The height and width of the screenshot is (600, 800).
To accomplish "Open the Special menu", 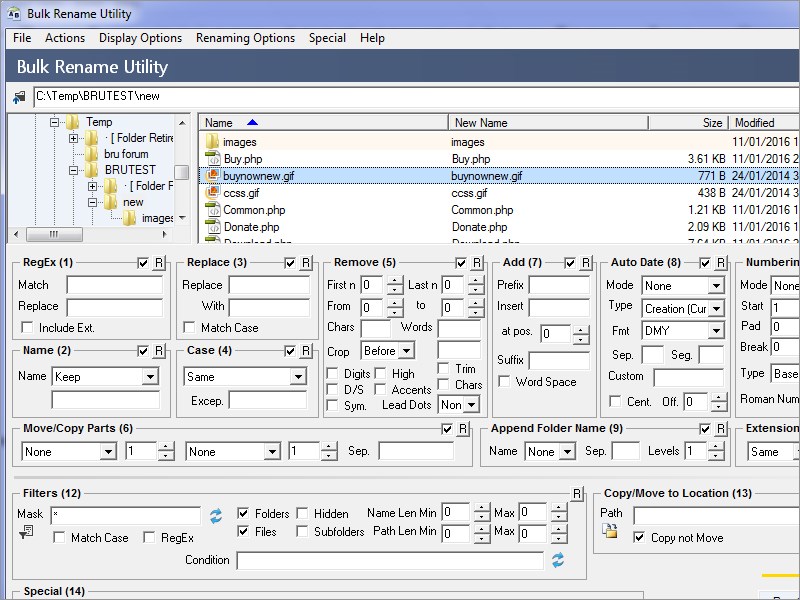I will (x=327, y=38).
